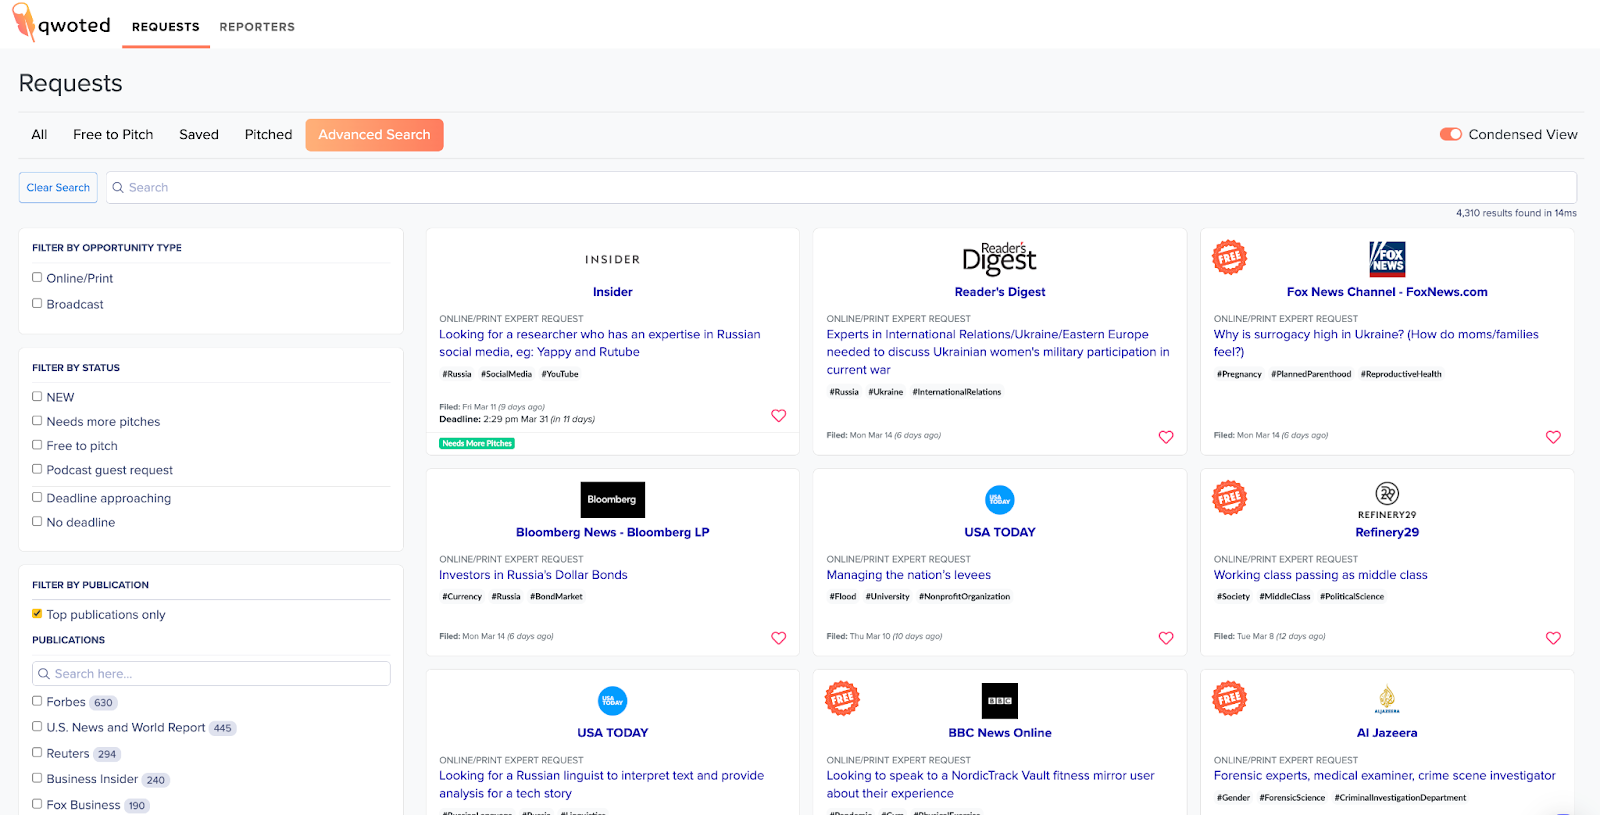
Task: Save the Bloomberg News request heart icon
Action: [x=779, y=638]
